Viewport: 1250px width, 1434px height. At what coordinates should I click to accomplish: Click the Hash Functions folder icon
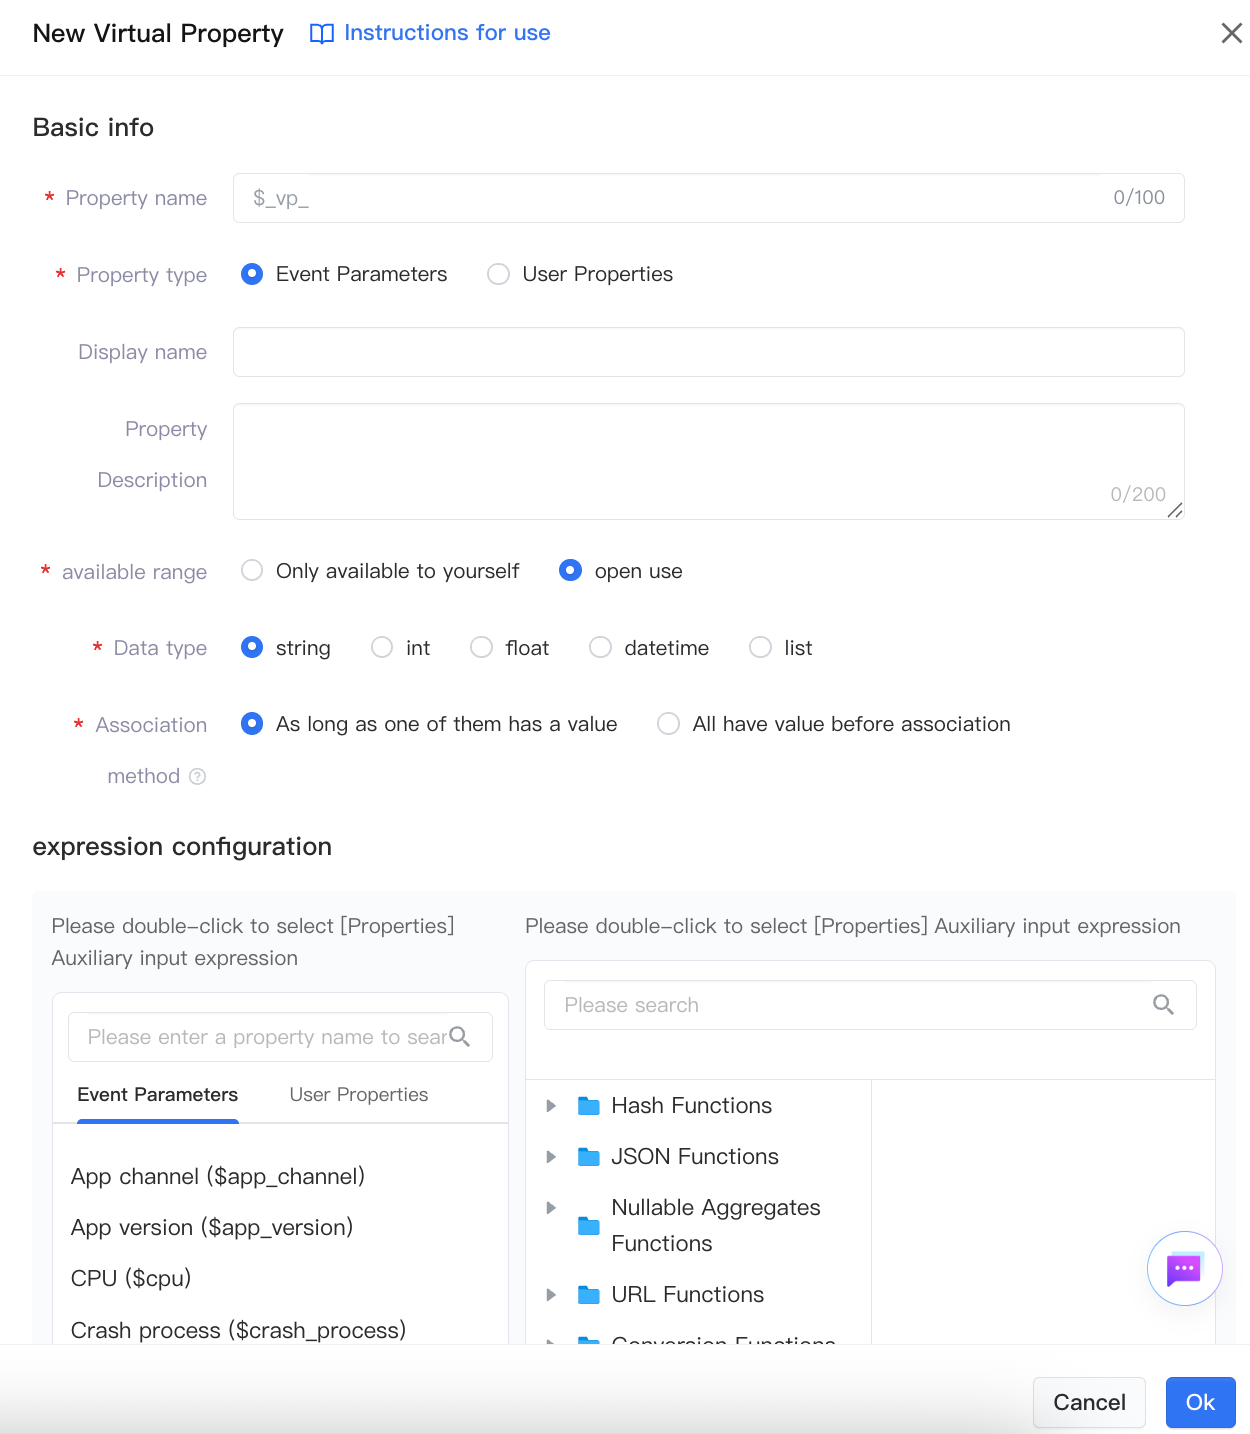589,1106
